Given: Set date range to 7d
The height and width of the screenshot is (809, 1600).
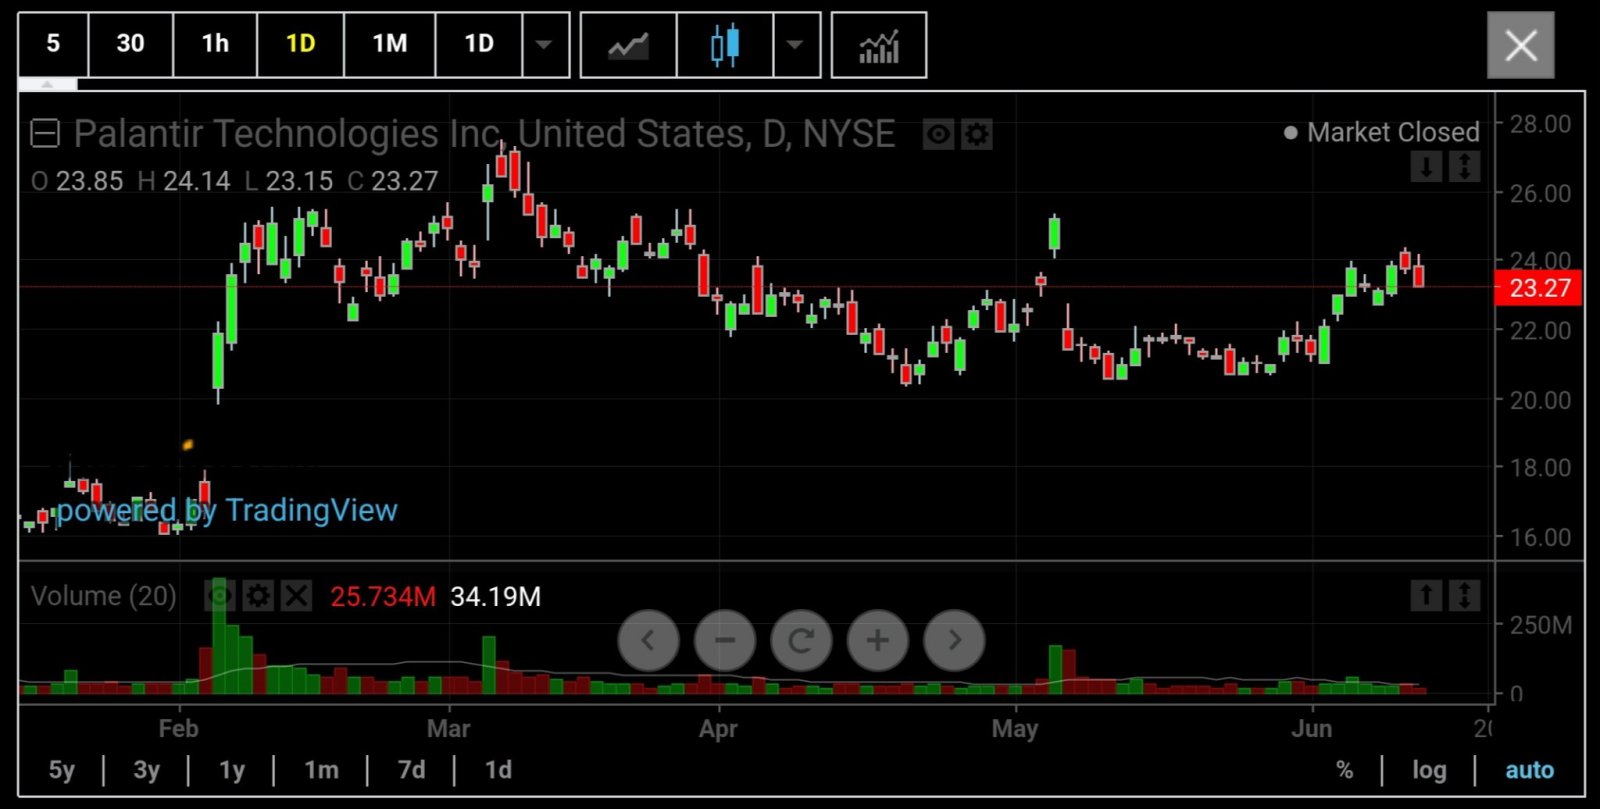Looking at the screenshot, I should (411, 770).
